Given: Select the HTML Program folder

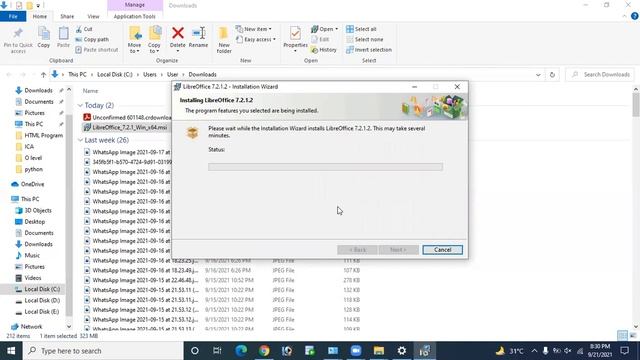Looking at the screenshot, I should tap(43, 136).
